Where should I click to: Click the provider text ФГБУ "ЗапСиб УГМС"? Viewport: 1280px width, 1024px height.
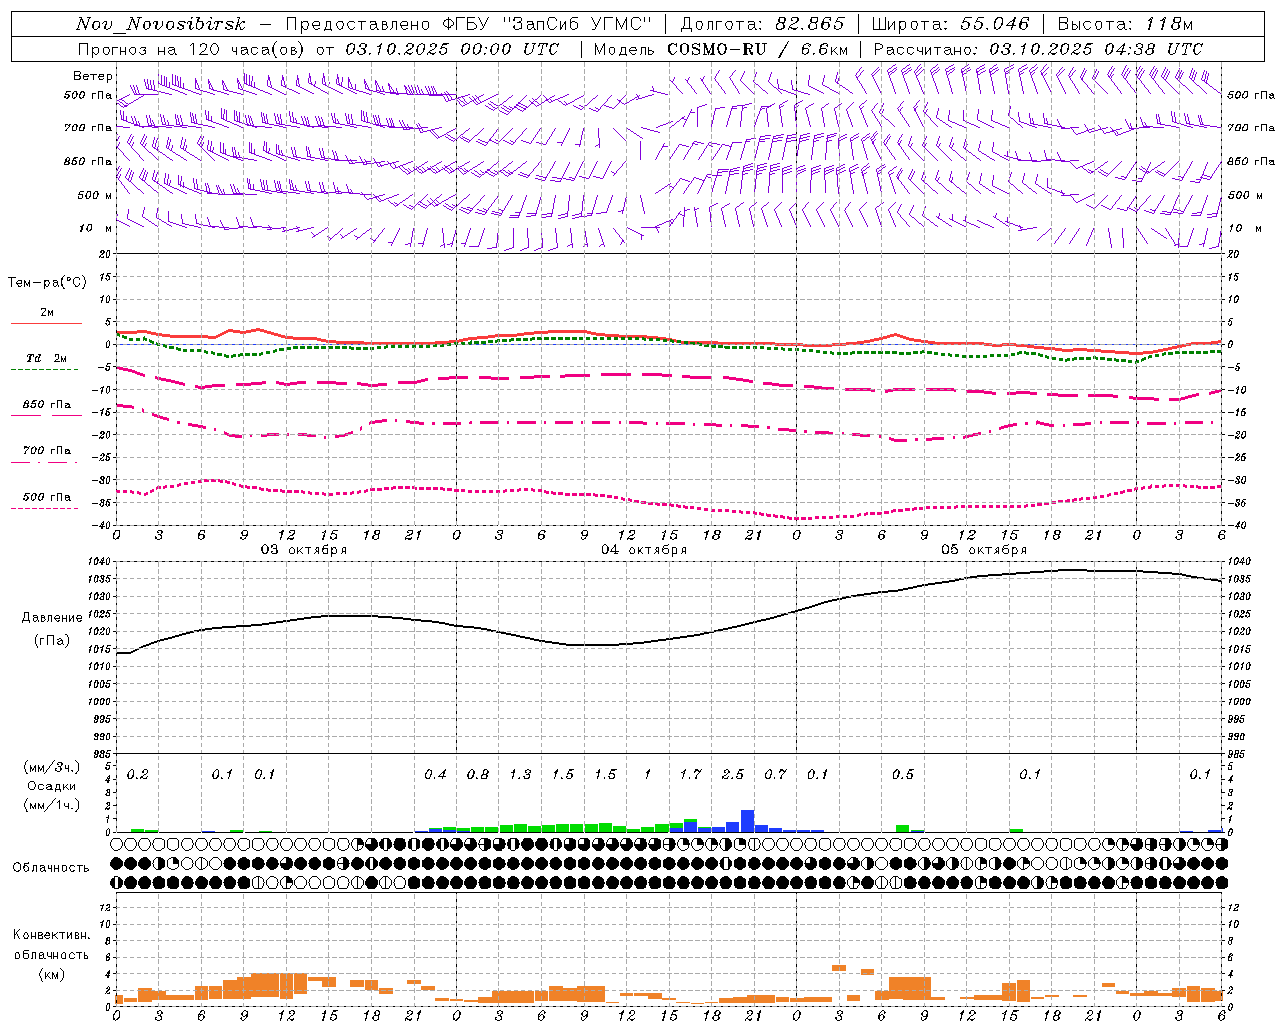[547, 25]
